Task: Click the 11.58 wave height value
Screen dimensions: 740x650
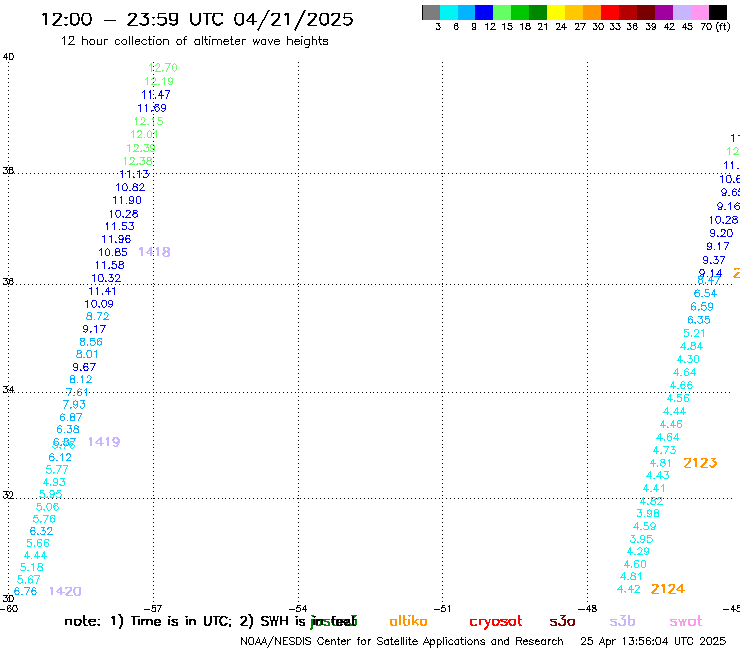Action: pos(109,265)
